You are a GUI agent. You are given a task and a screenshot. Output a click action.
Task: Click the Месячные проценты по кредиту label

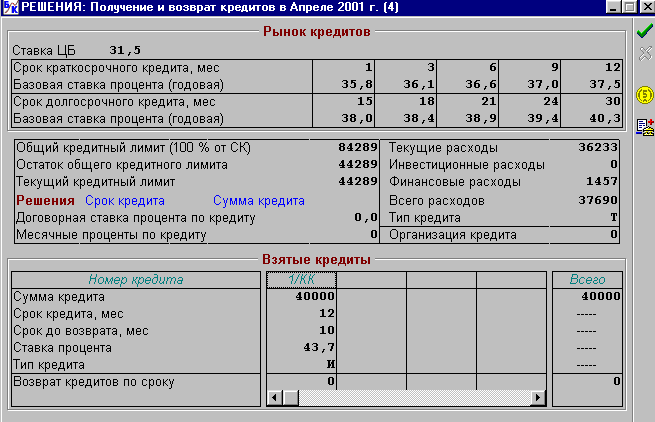coord(111,235)
